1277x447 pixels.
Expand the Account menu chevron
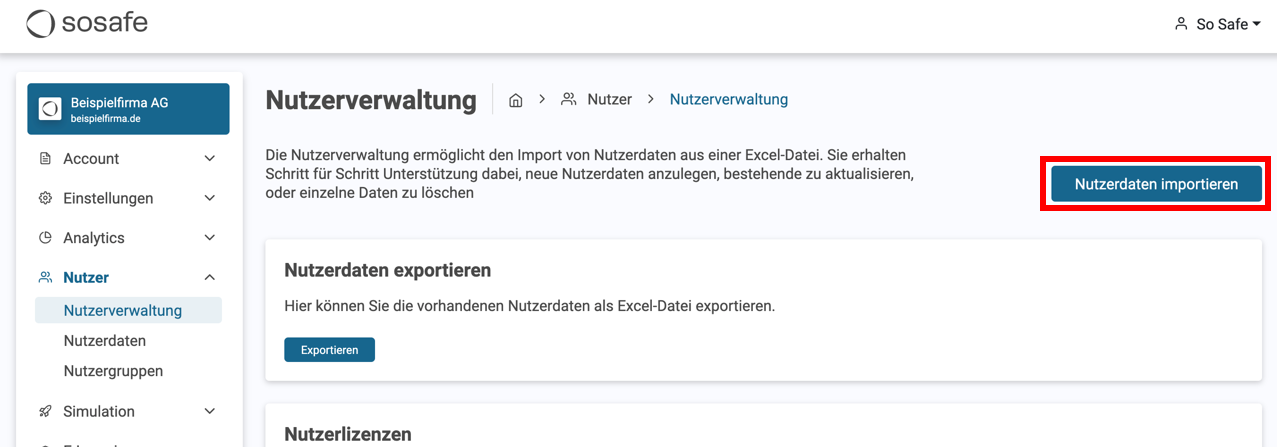210,159
